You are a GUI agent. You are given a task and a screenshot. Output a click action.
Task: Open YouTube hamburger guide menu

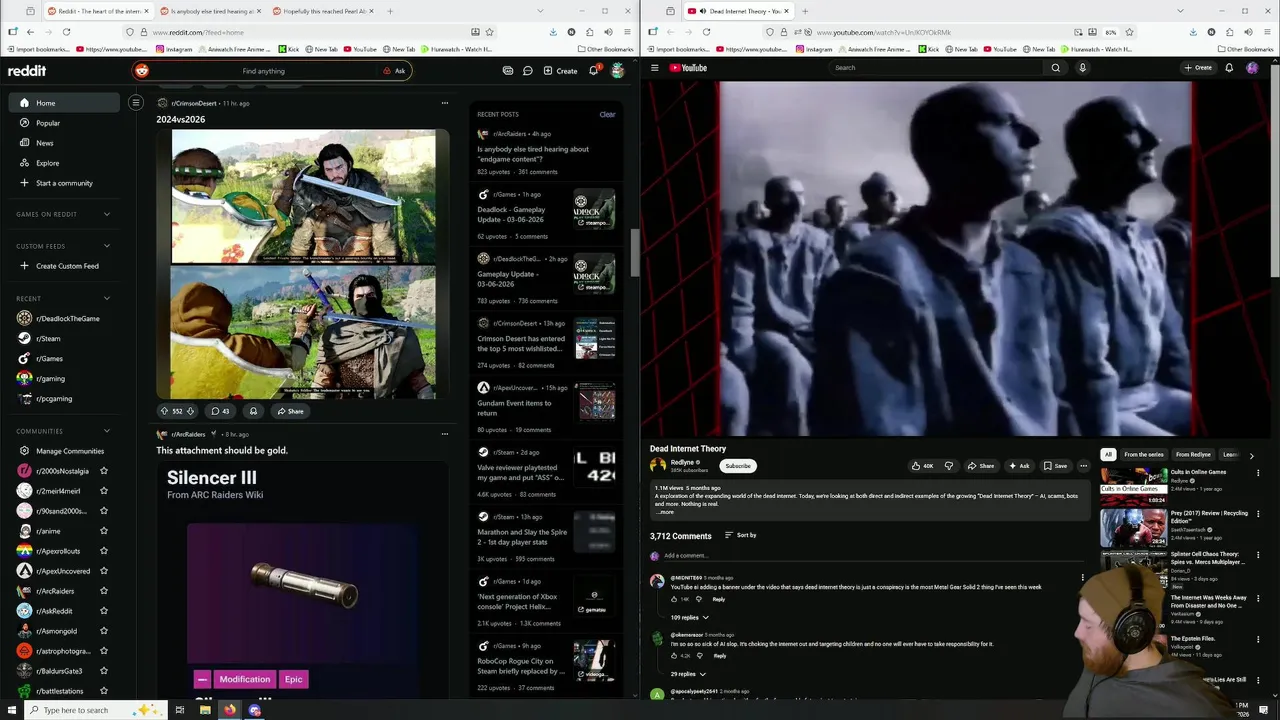655,68
